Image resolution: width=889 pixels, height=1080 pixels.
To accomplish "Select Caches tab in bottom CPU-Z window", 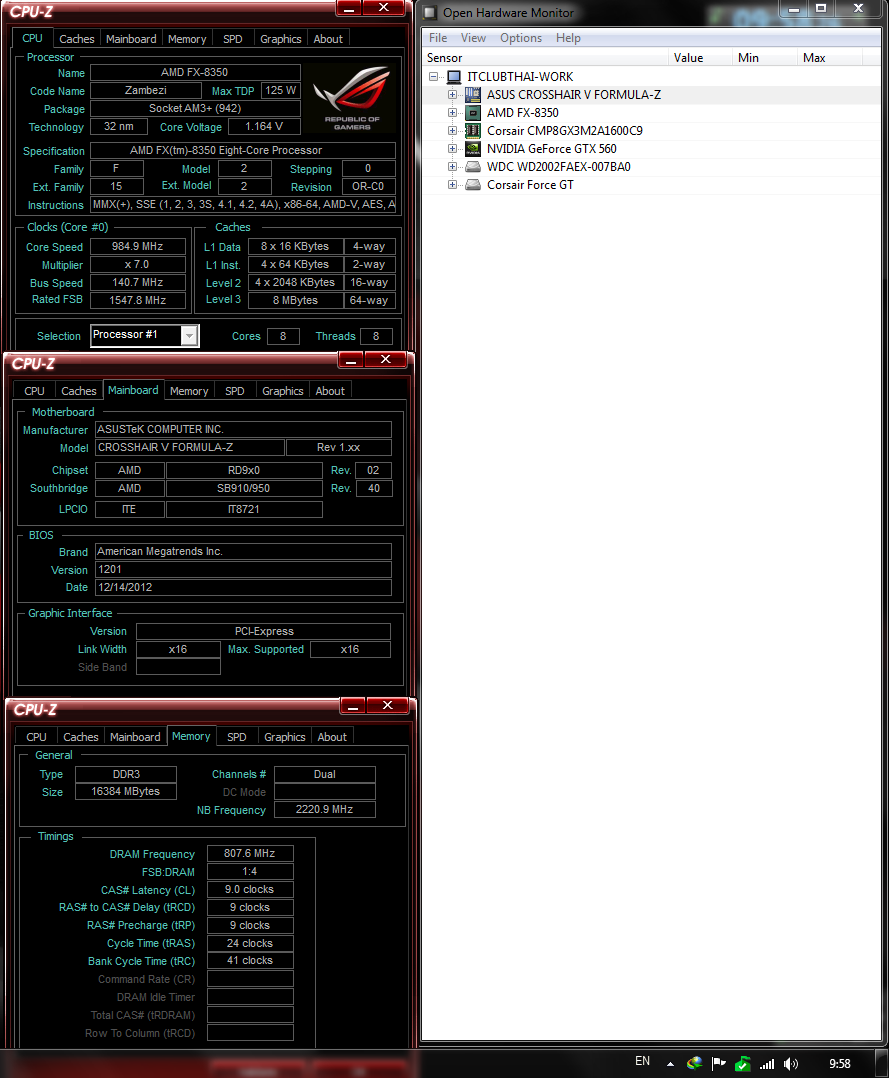I will tap(81, 737).
